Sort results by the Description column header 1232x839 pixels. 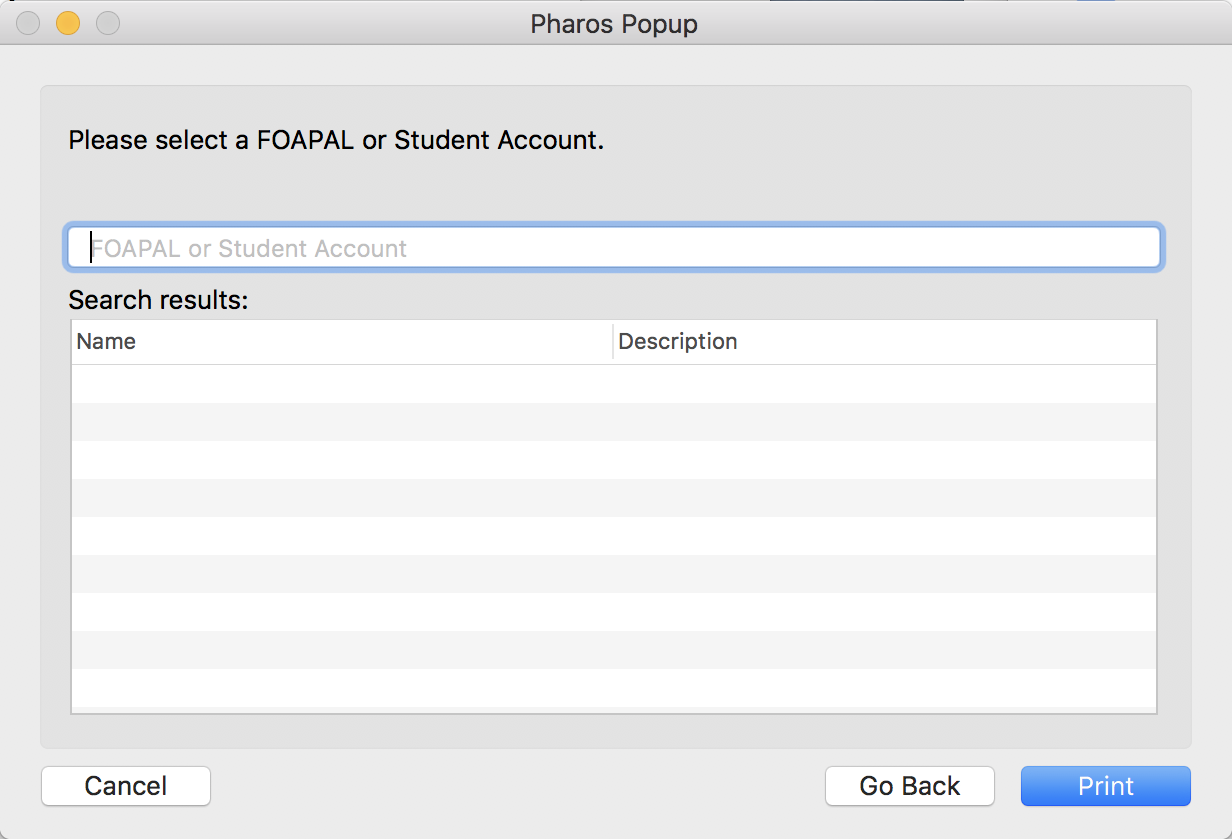[885, 341]
